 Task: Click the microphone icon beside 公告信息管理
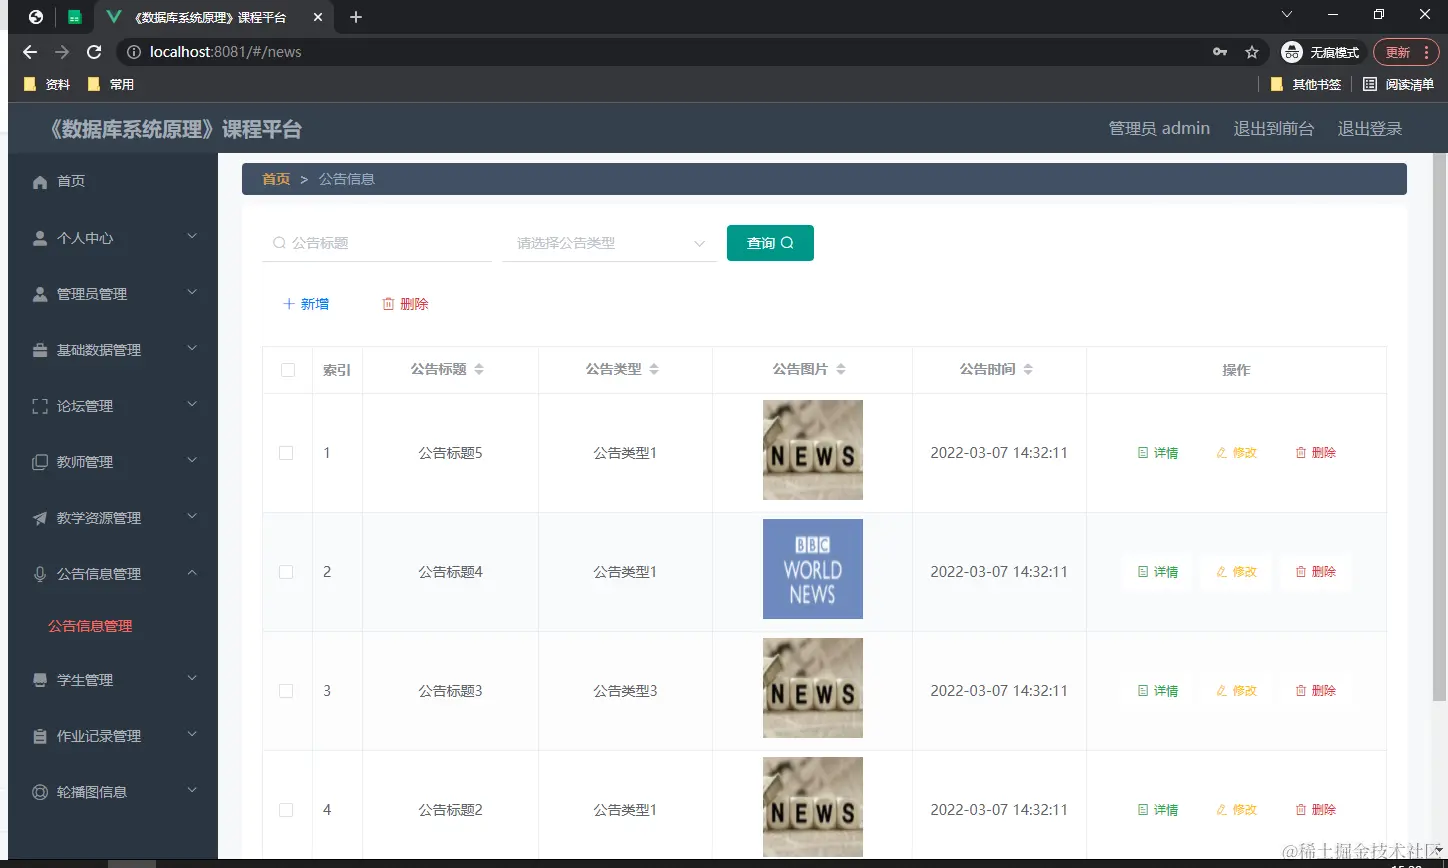pos(40,574)
